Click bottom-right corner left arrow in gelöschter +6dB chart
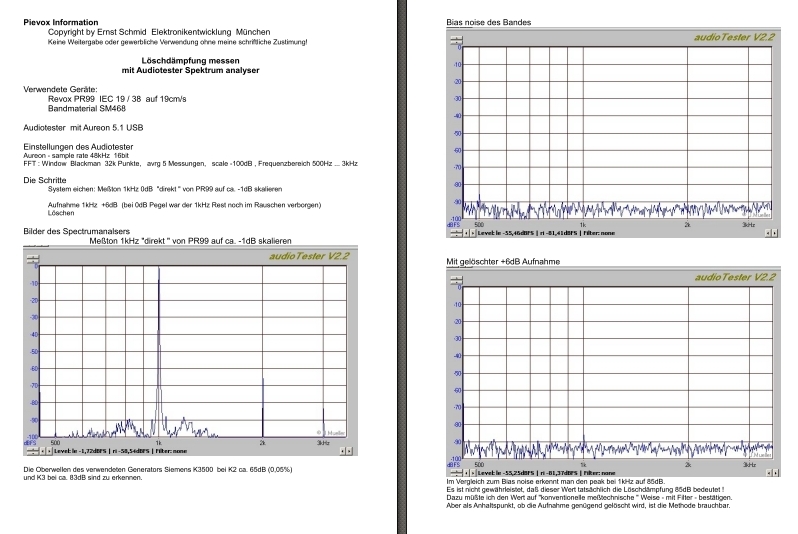Screen dimensions: 798x534 point(767,473)
